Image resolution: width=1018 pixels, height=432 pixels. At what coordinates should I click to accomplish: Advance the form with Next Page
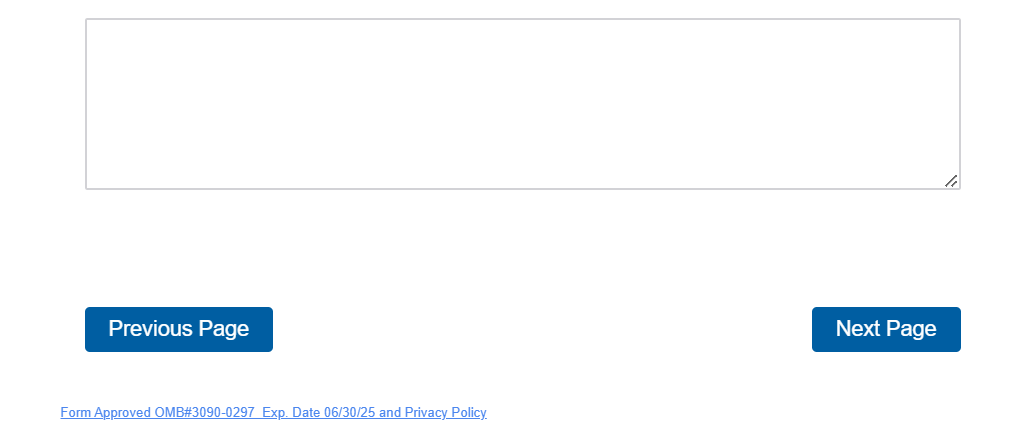[x=885, y=329]
